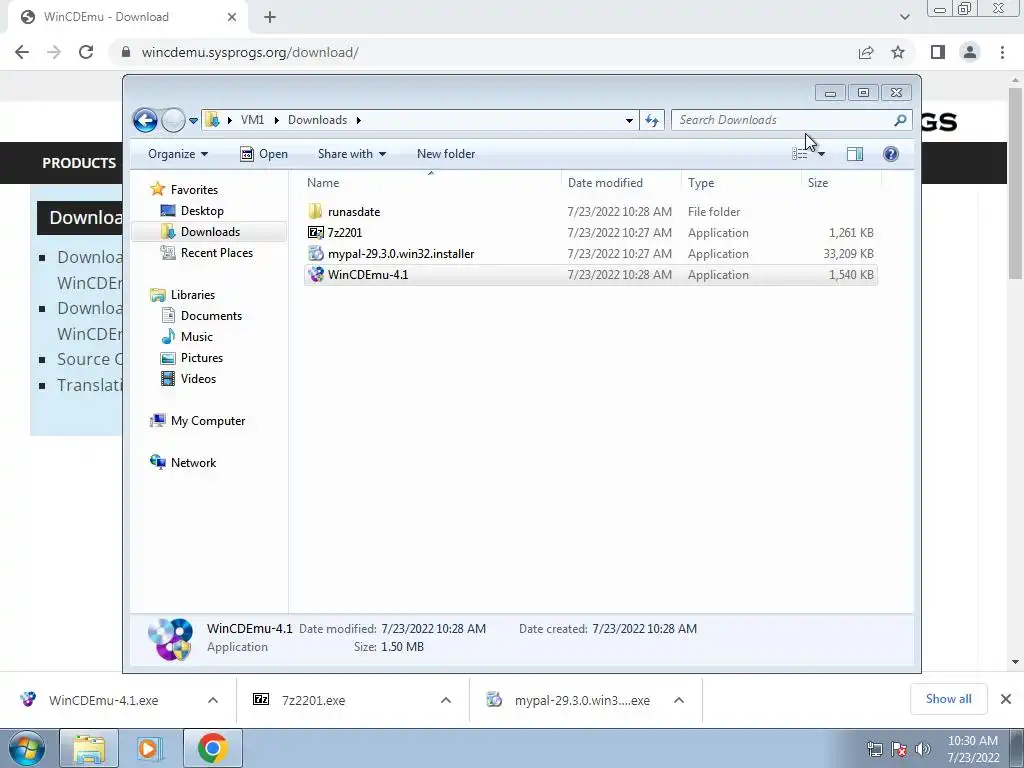Open the recent locations dropdown arrow

[193, 121]
